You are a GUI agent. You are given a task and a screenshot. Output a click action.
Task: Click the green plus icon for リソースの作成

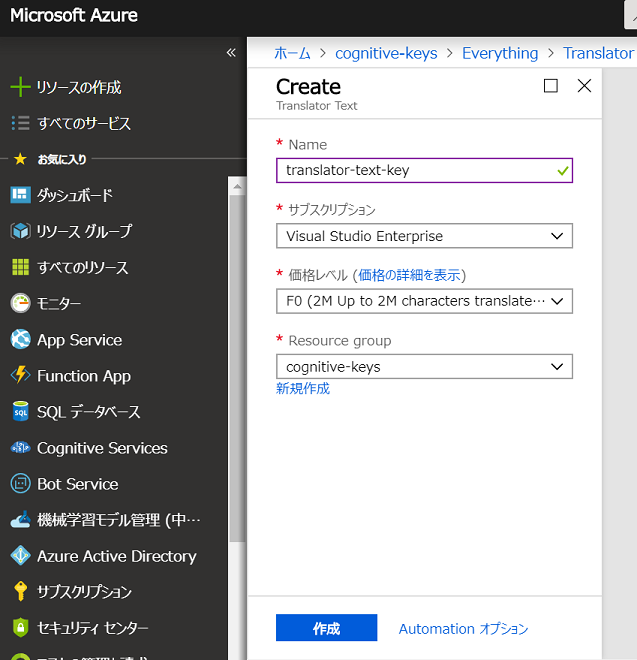(x=20, y=87)
